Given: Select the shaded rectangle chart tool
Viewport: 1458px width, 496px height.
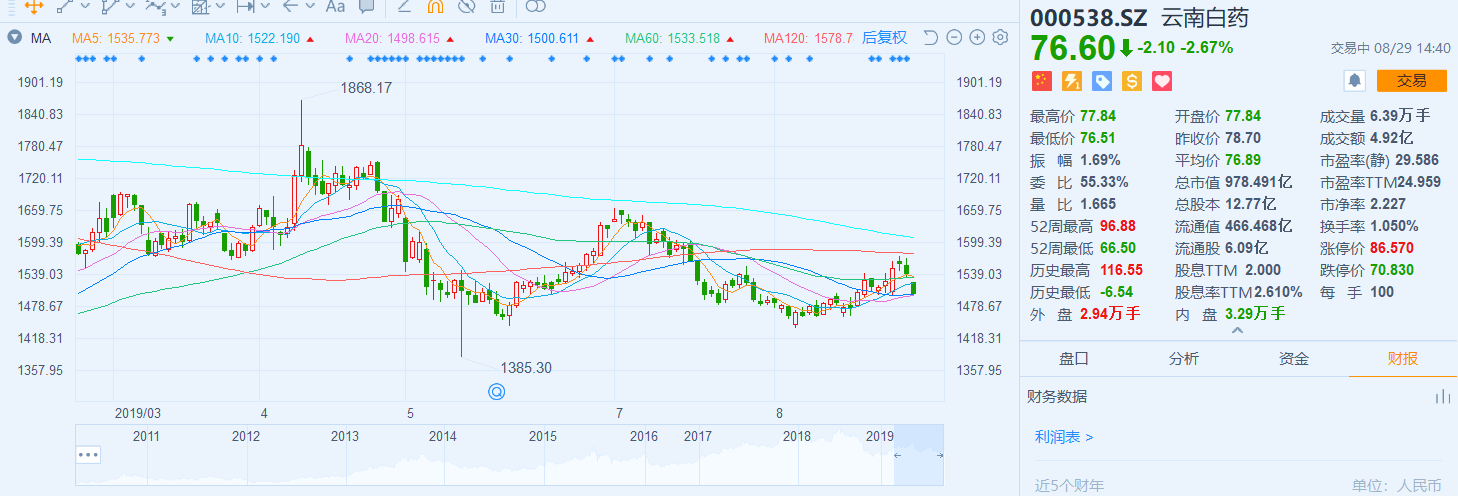Looking at the screenshot, I should click(201, 6).
